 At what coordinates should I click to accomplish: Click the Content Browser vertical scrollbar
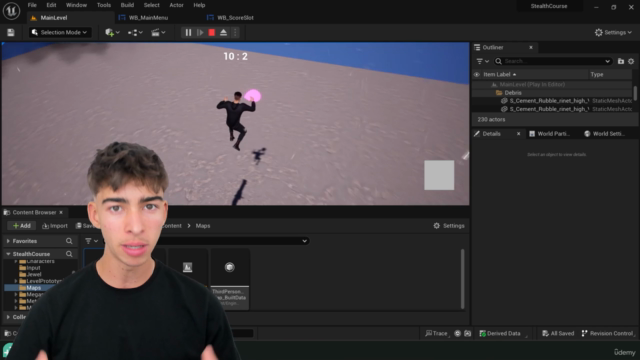(x=462, y=279)
